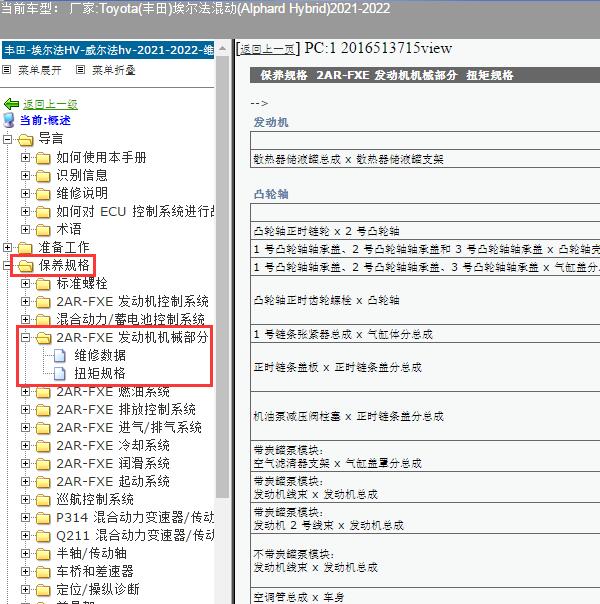
Task: Select 维修说明 in the tree
Action: (82, 193)
